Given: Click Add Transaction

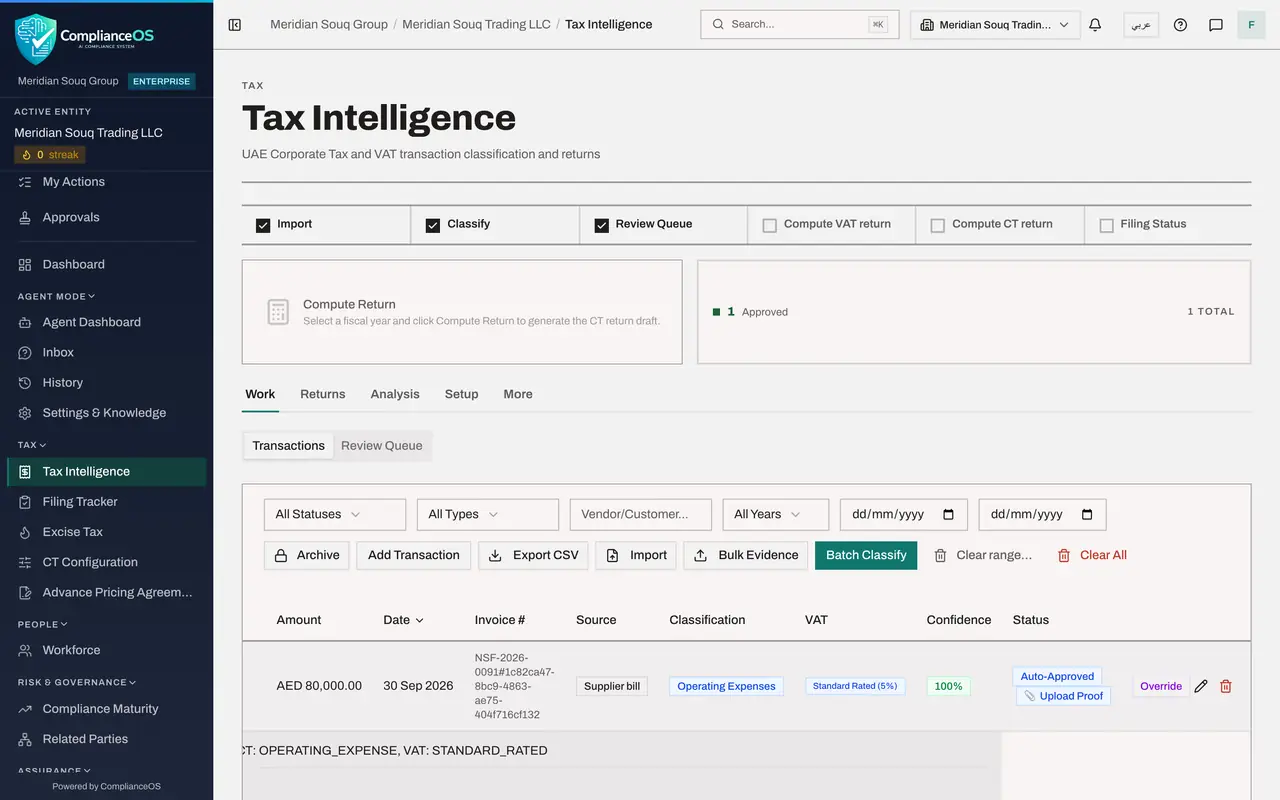Looking at the screenshot, I should [414, 555].
